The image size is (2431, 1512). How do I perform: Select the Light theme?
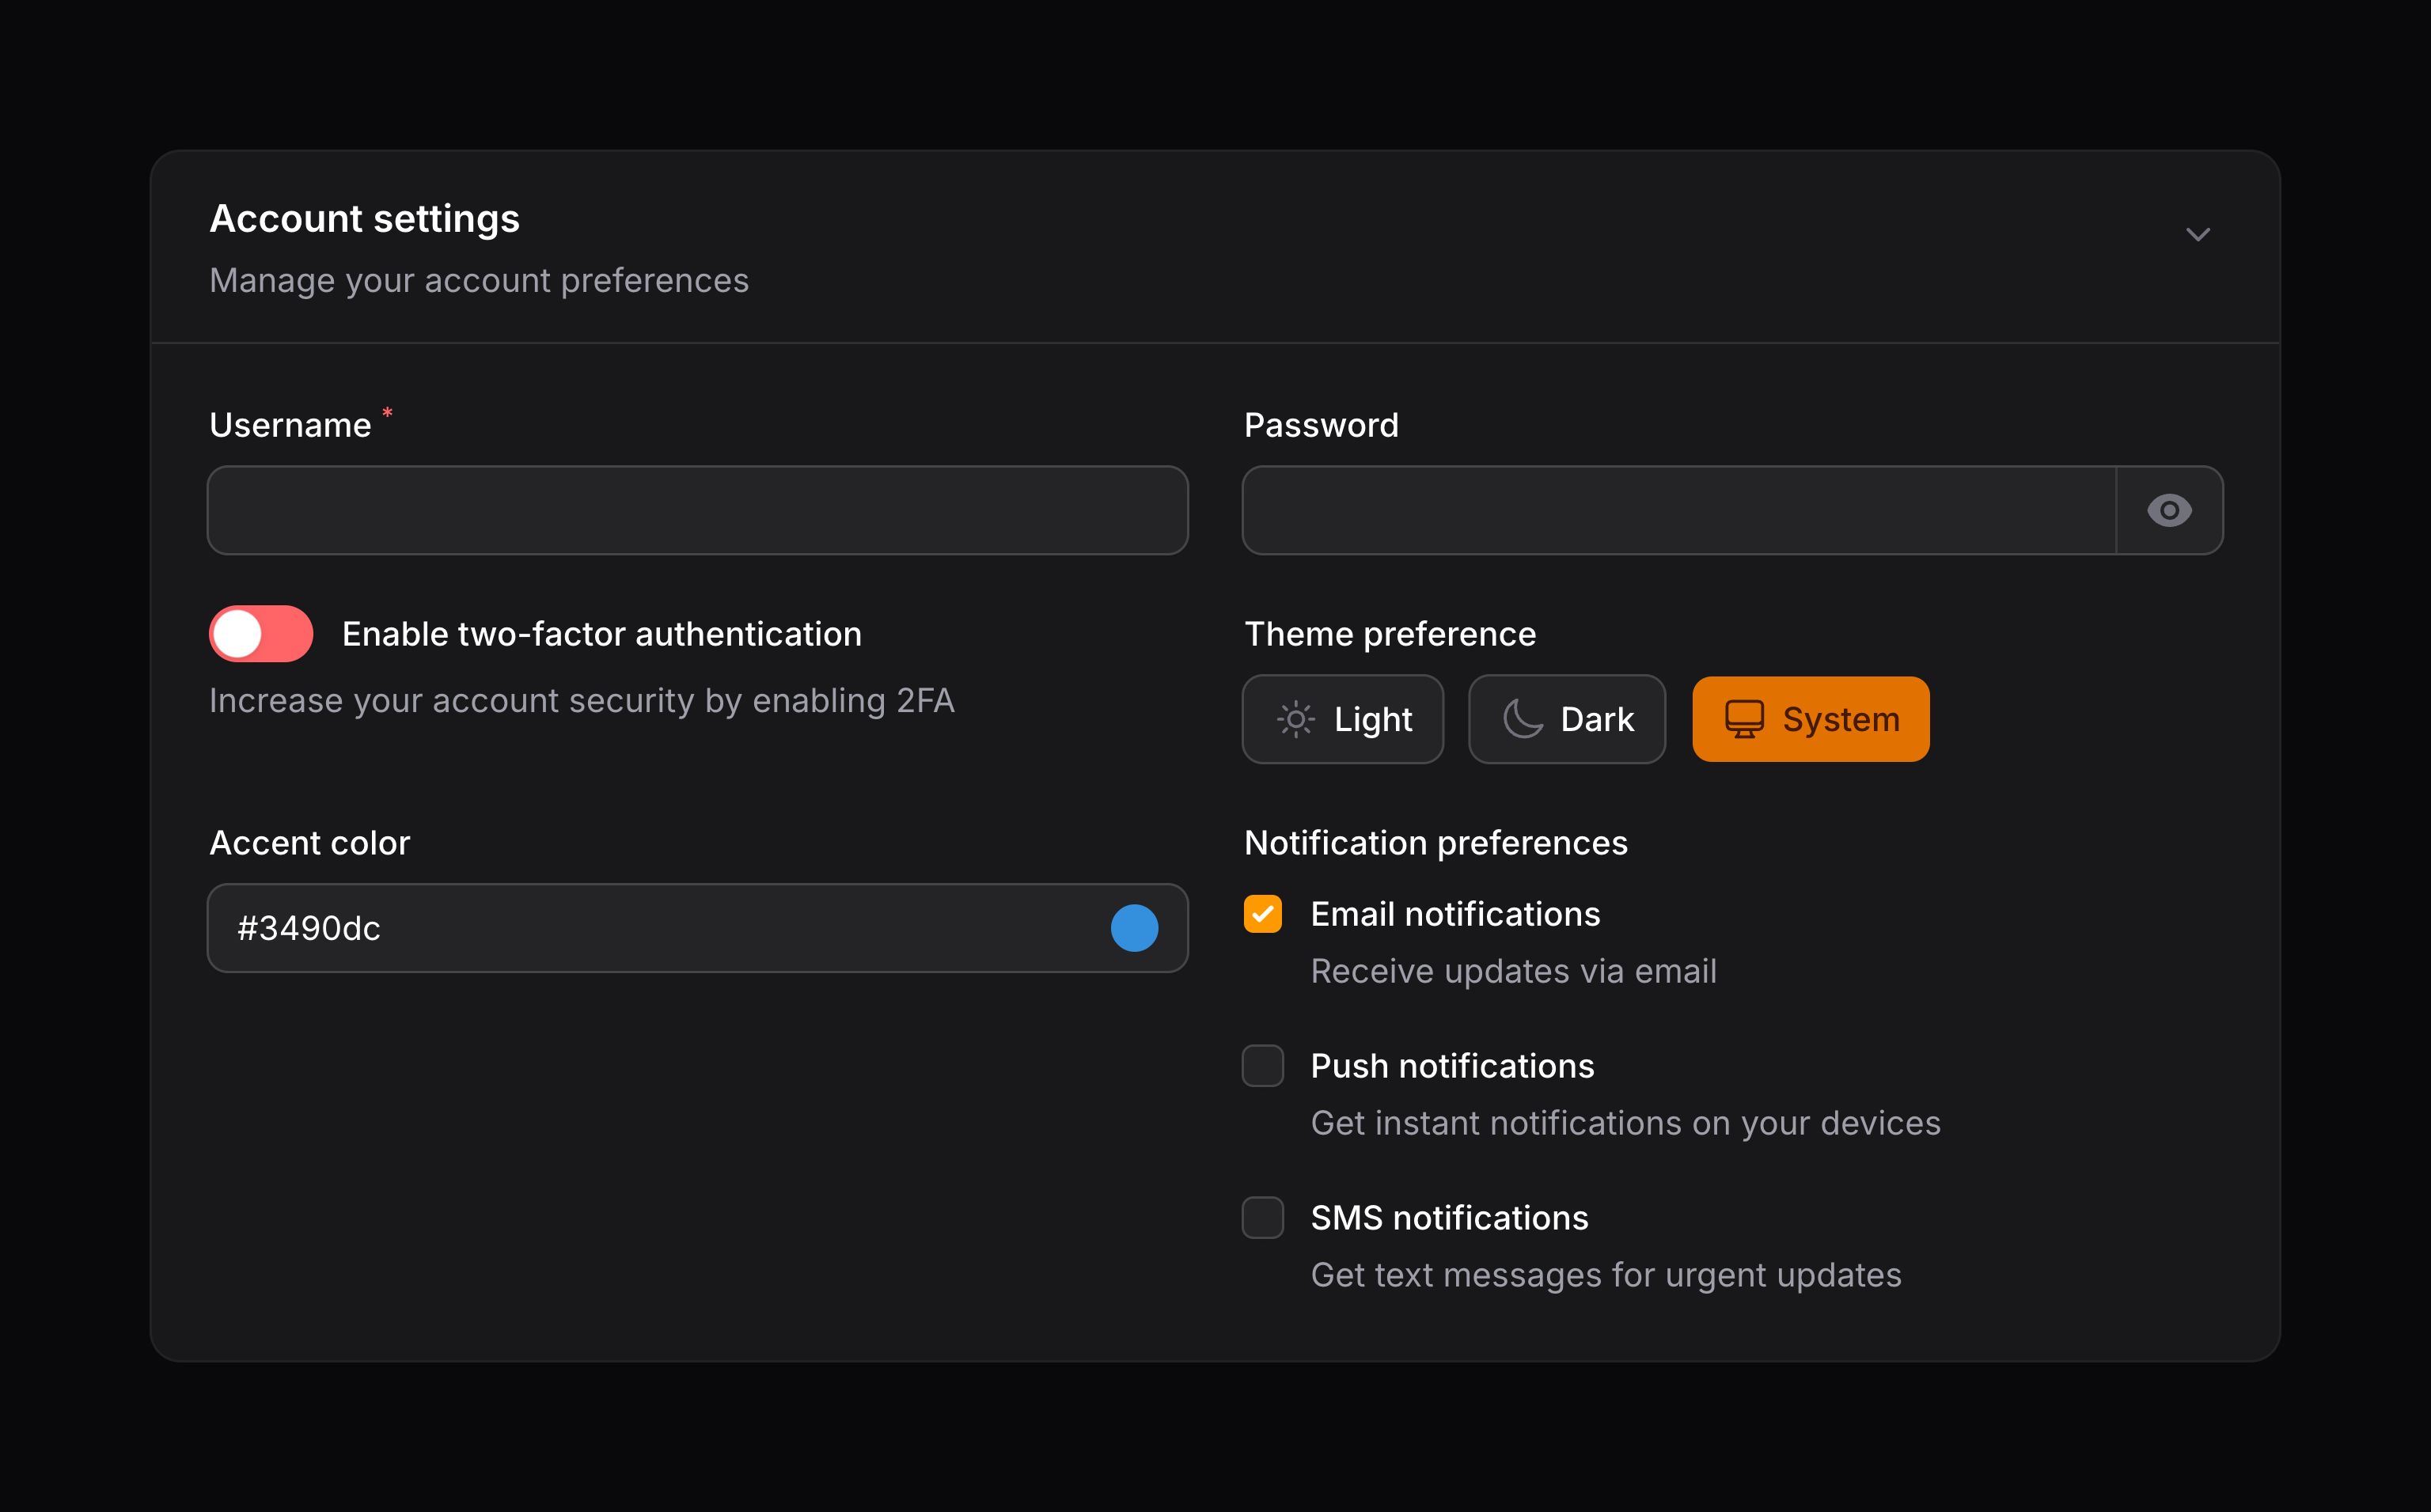[1343, 719]
